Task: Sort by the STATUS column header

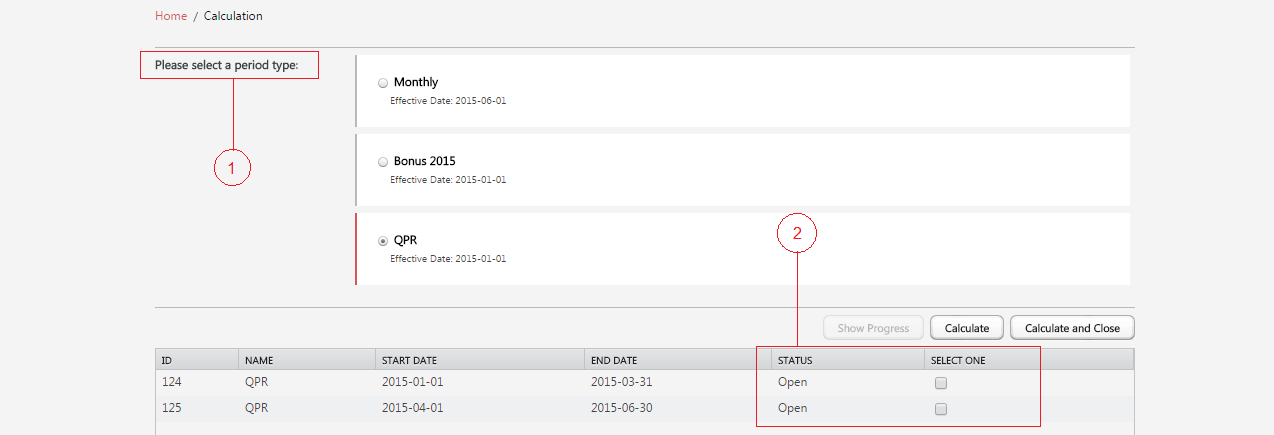Action: (x=848, y=360)
